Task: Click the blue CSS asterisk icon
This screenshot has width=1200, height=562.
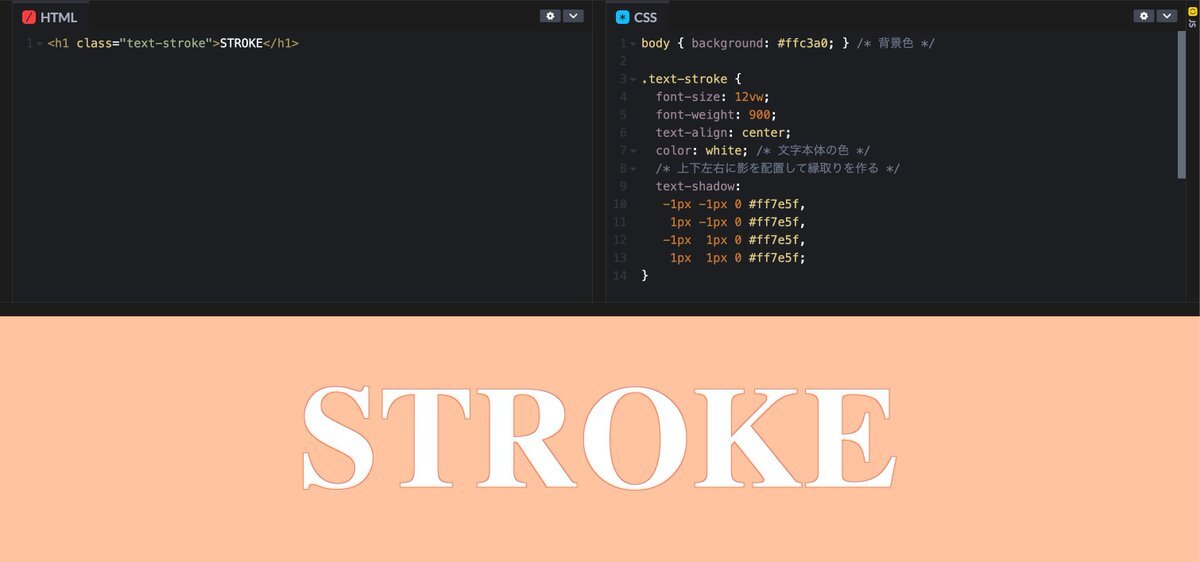Action: pyautogui.click(x=623, y=17)
